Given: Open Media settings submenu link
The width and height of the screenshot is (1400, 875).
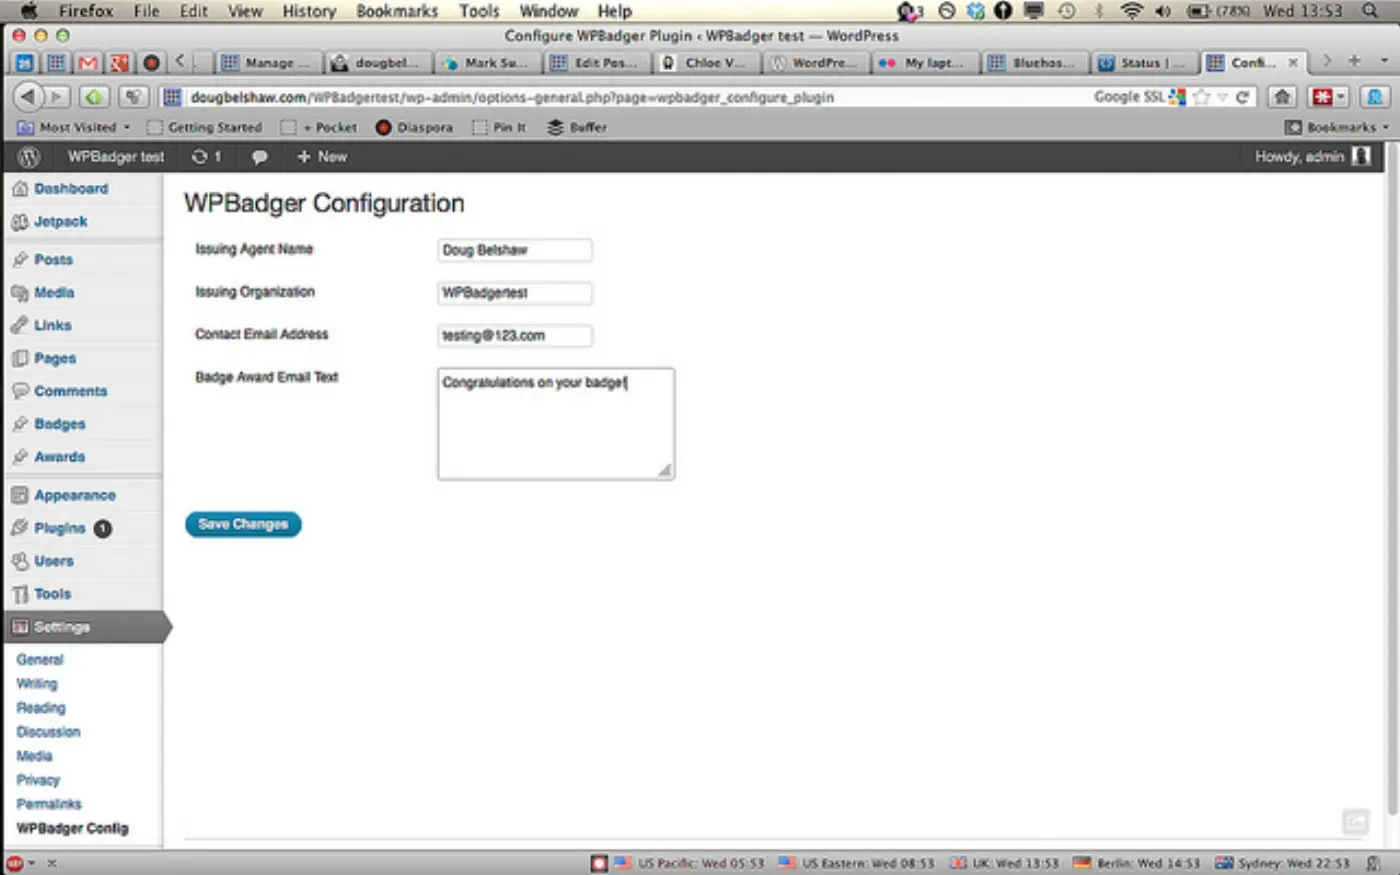Looking at the screenshot, I should point(34,756).
